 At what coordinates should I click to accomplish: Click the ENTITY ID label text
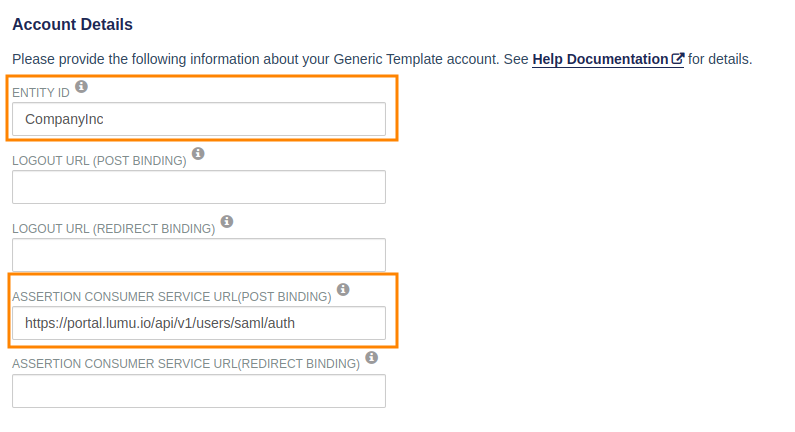(x=40, y=92)
